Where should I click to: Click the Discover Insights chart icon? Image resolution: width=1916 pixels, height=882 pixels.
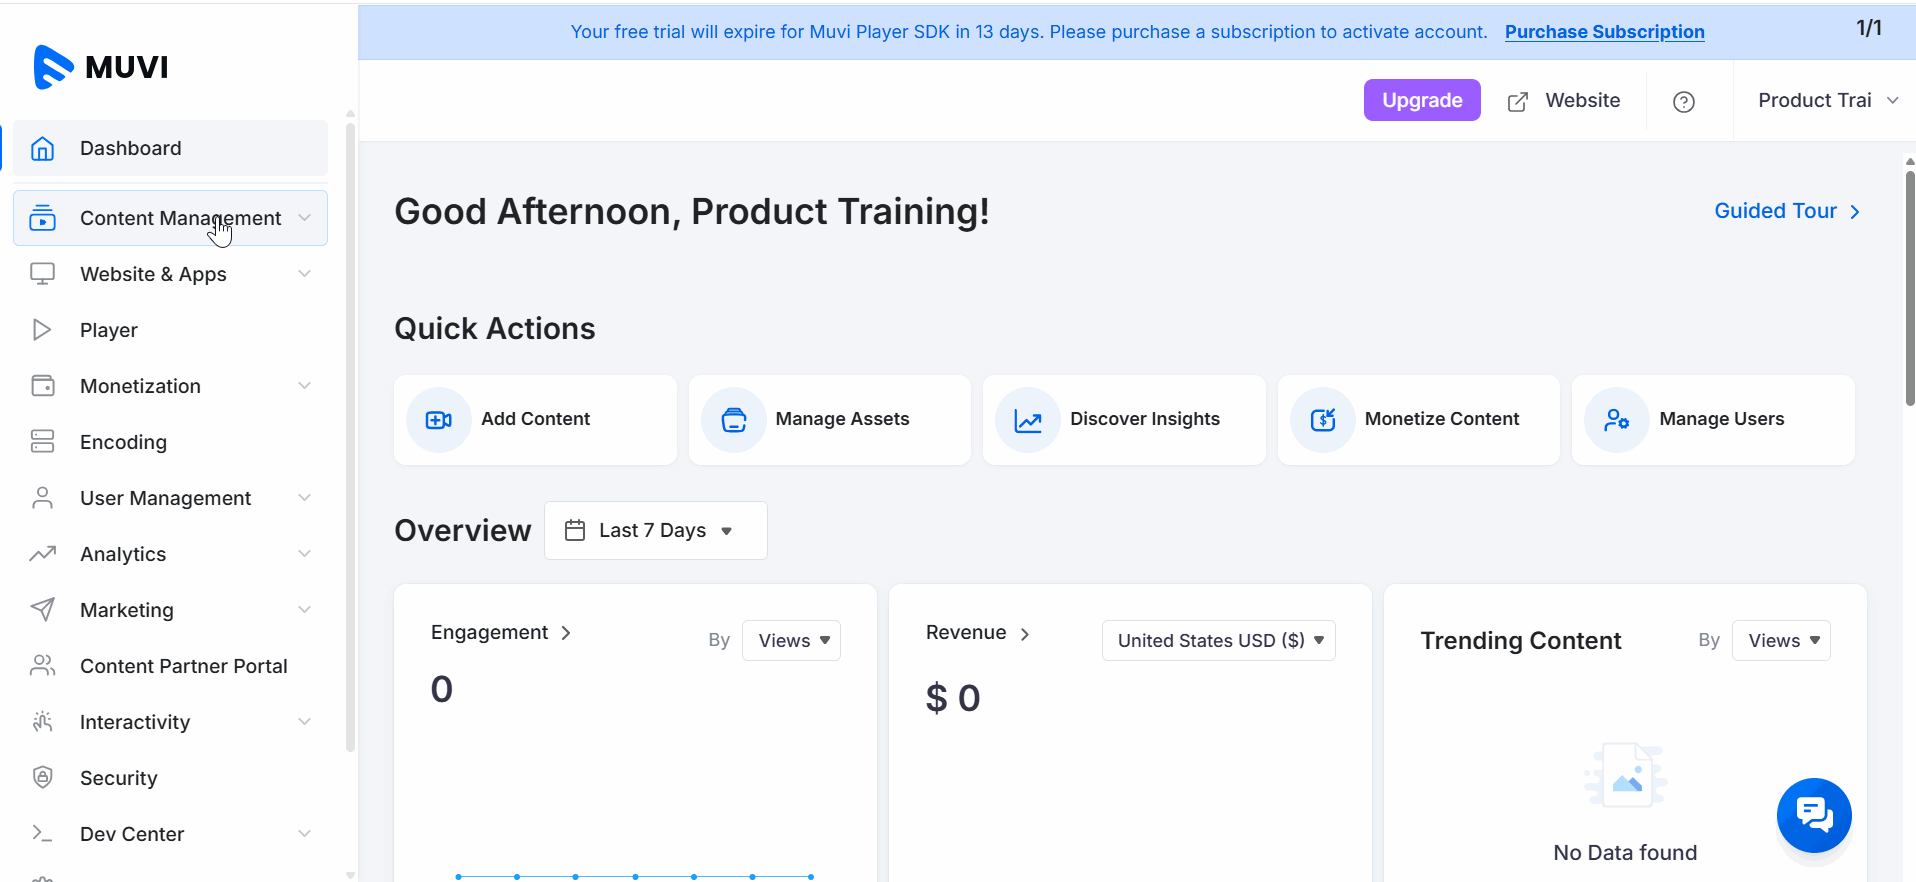(1027, 420)
